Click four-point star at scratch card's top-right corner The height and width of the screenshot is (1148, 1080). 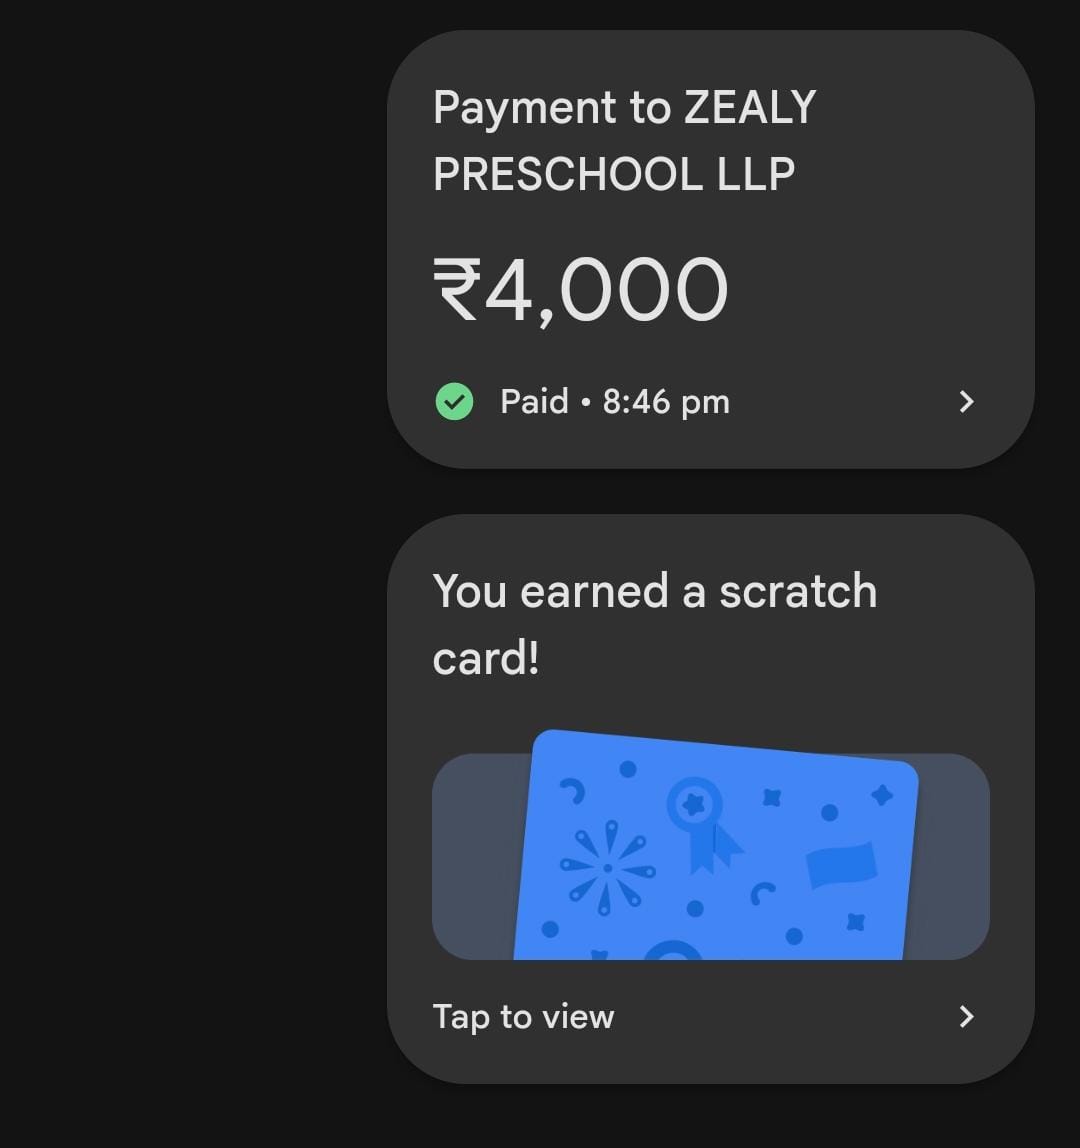coord(882,794)
